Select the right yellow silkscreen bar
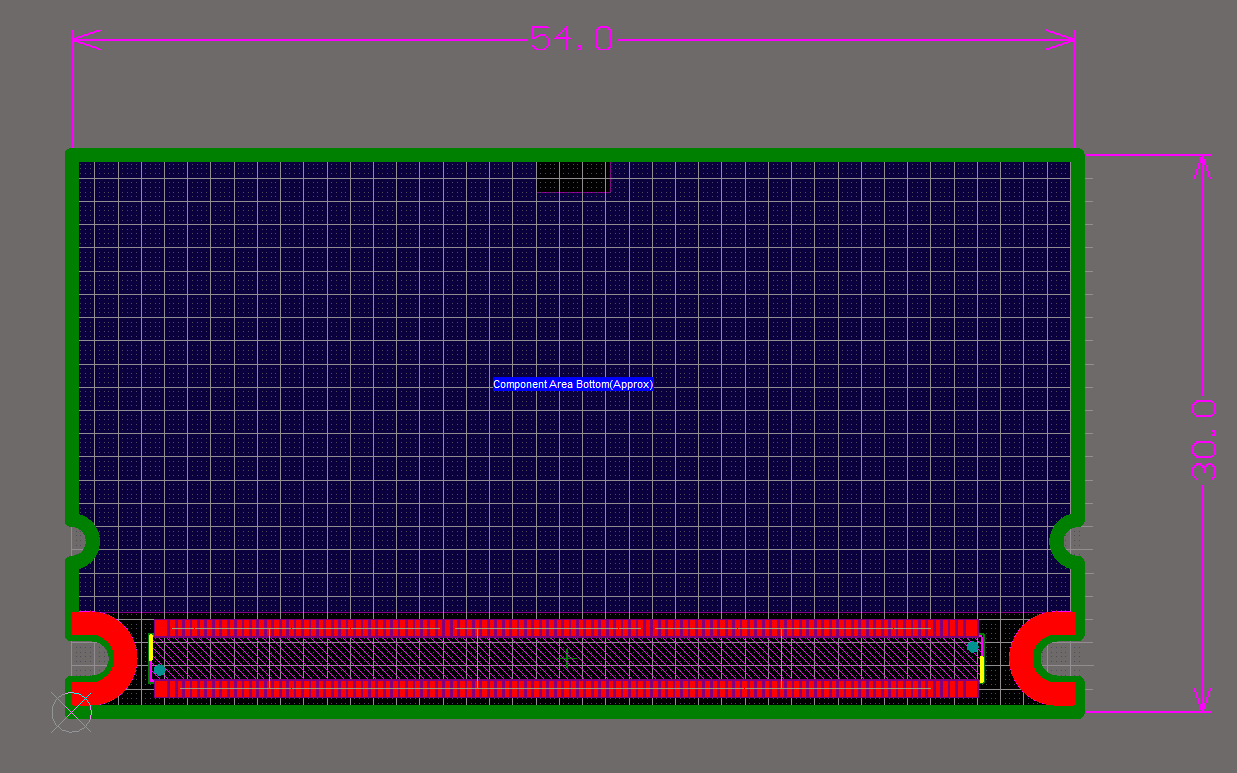 coord(982,669)
